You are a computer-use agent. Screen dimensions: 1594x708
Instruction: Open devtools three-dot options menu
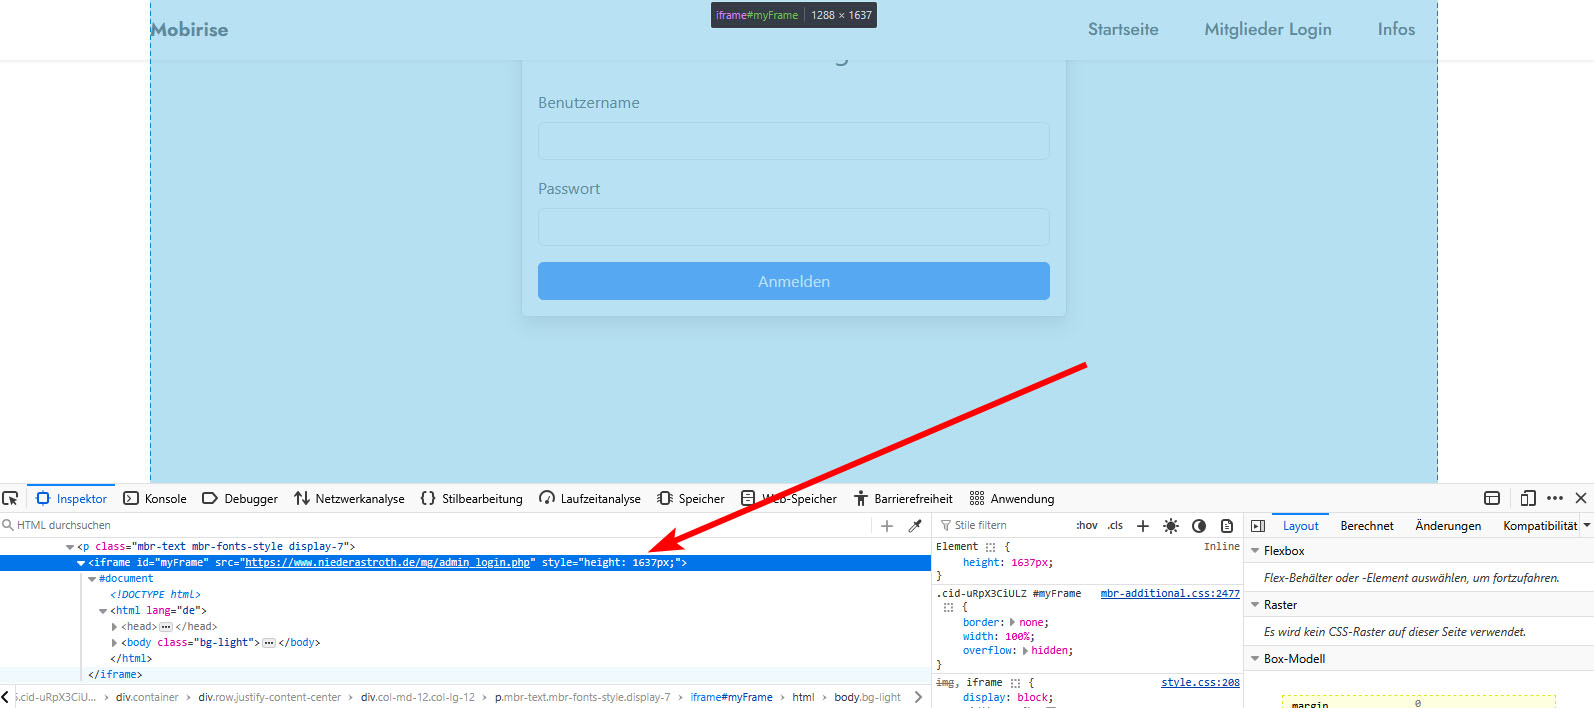1555,498
